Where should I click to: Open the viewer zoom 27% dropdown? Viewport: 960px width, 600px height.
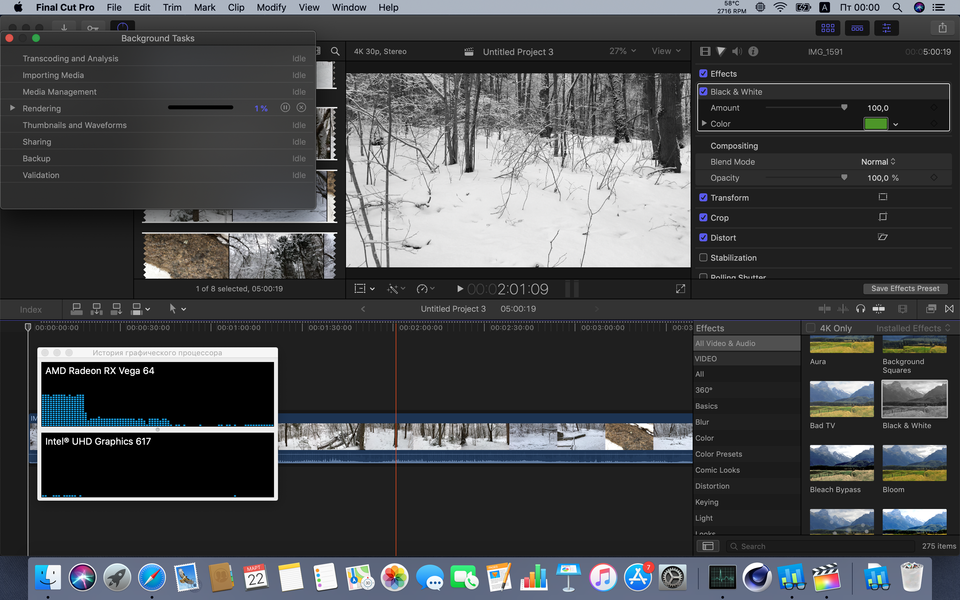(x=622, y=51)
